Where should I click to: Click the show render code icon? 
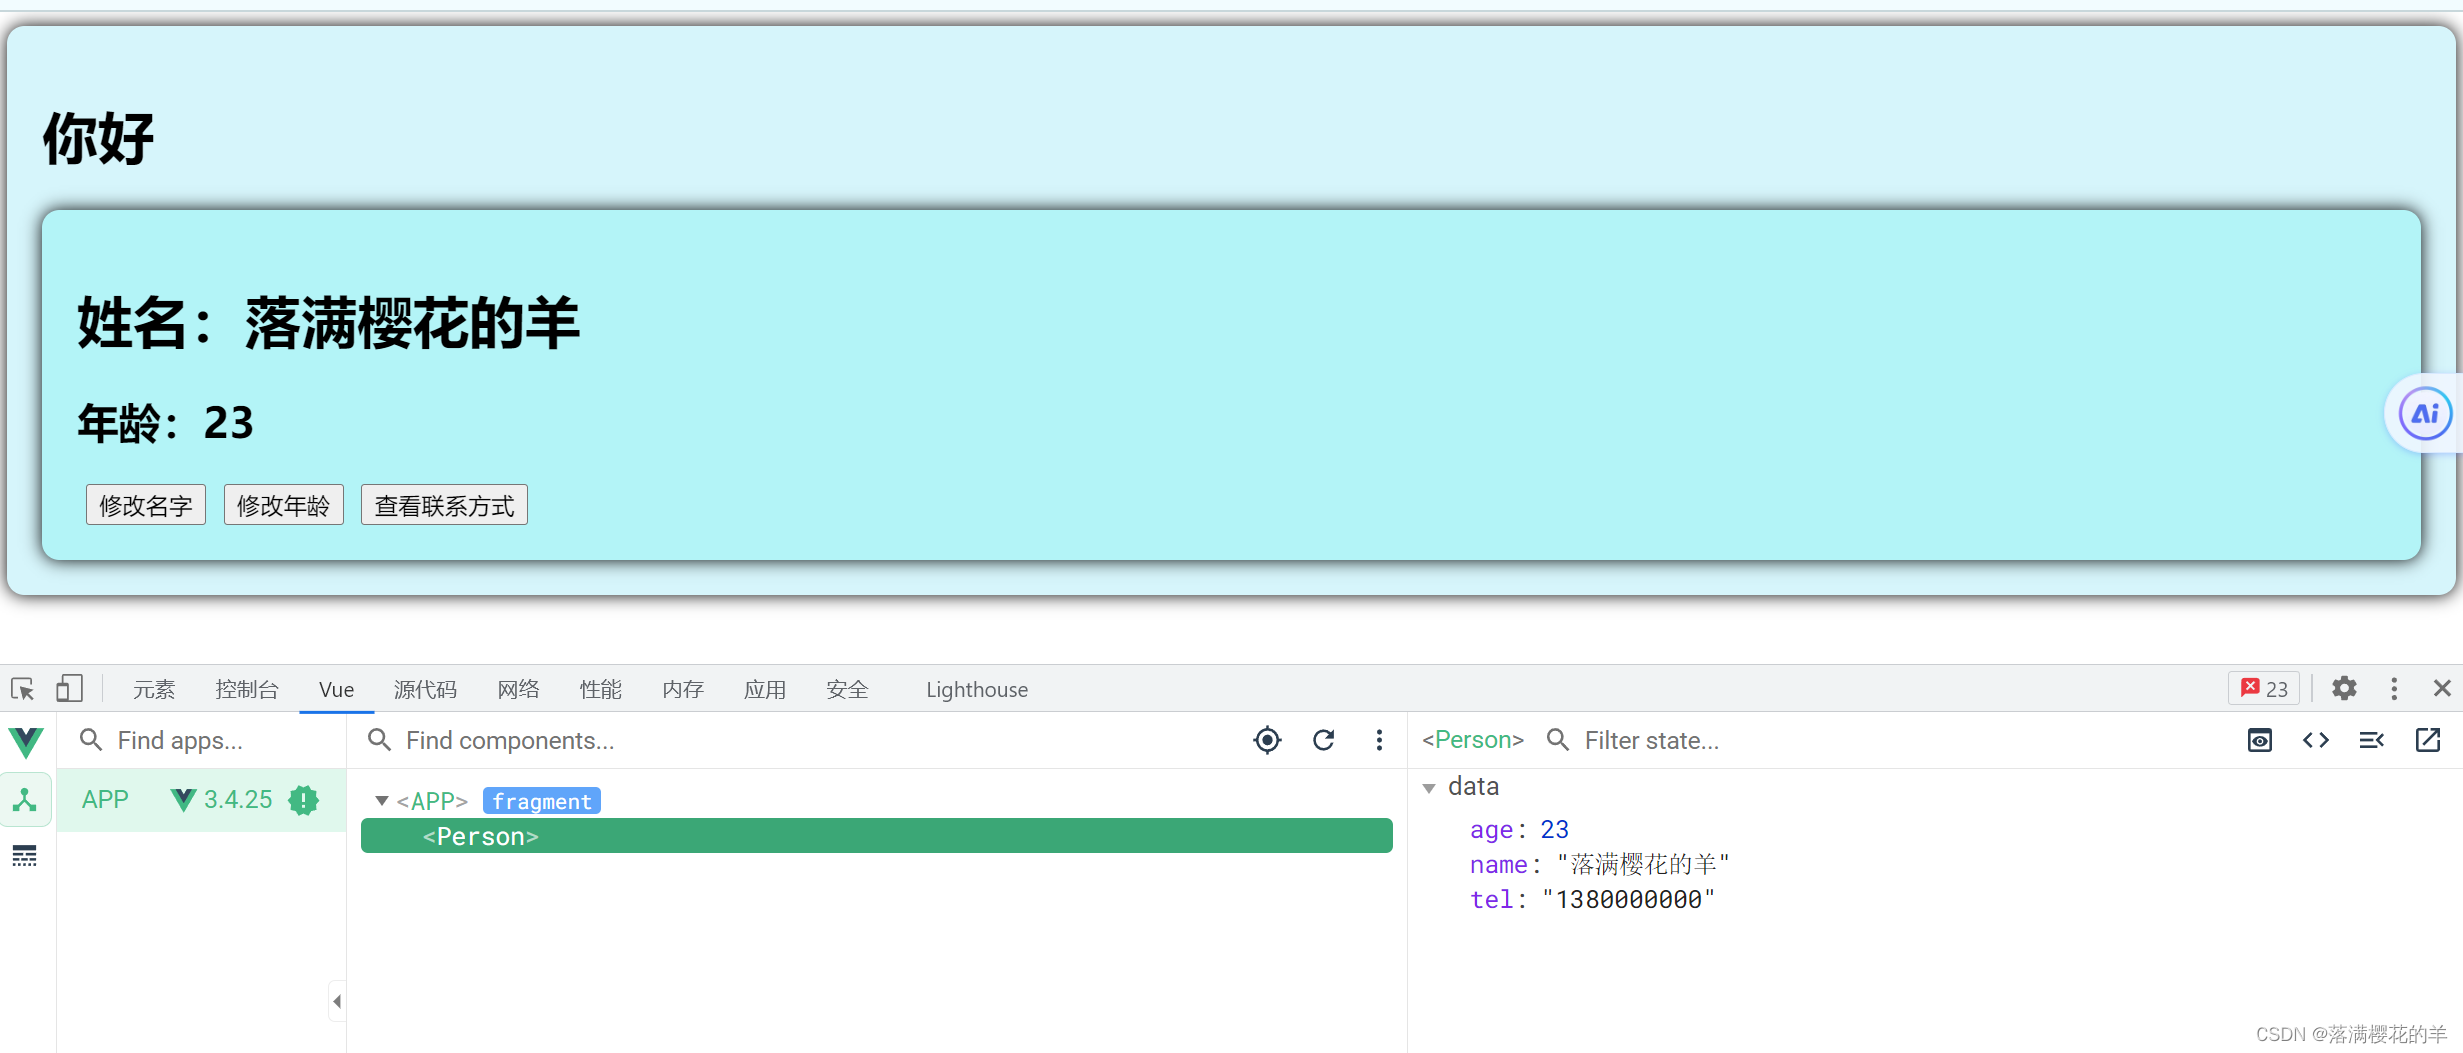tap(2372, 740)
